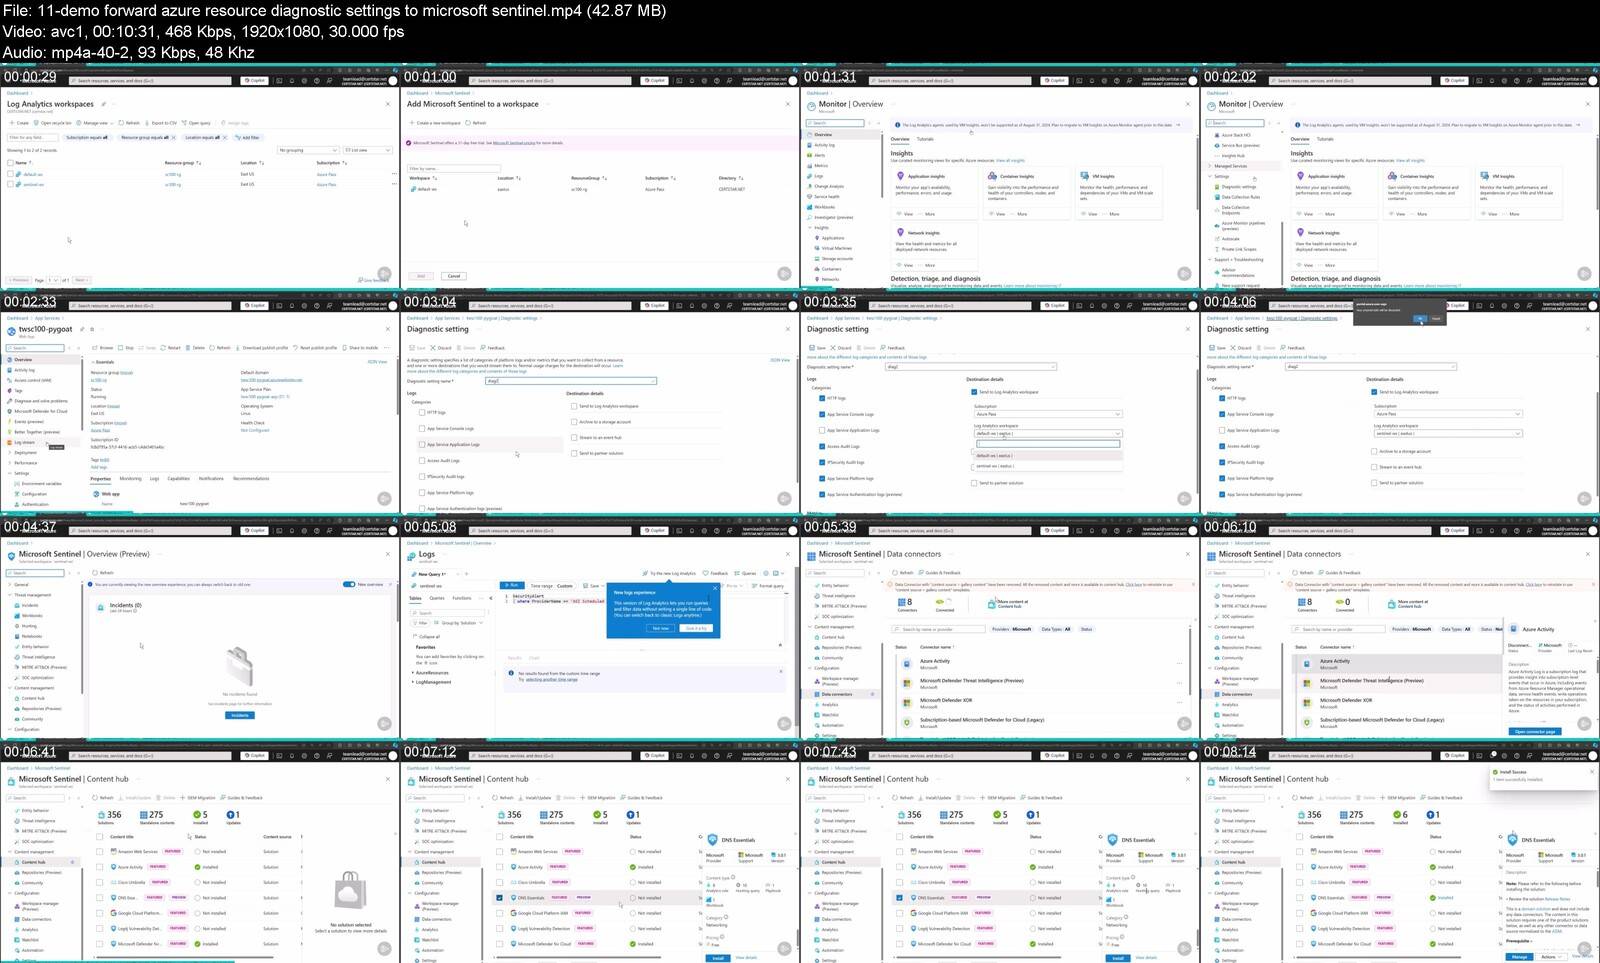Open the page number dropdown at 00:00:29
The image size is (1600, 963).
pyautogui.click(x=55, y=280)
